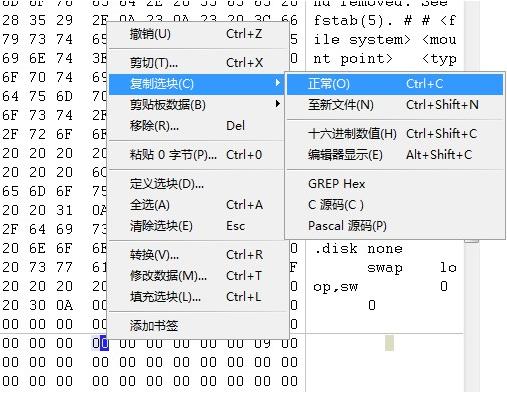Choose 添加书签 add bookmark
This screenshot has width=507, height=394.
198,325
